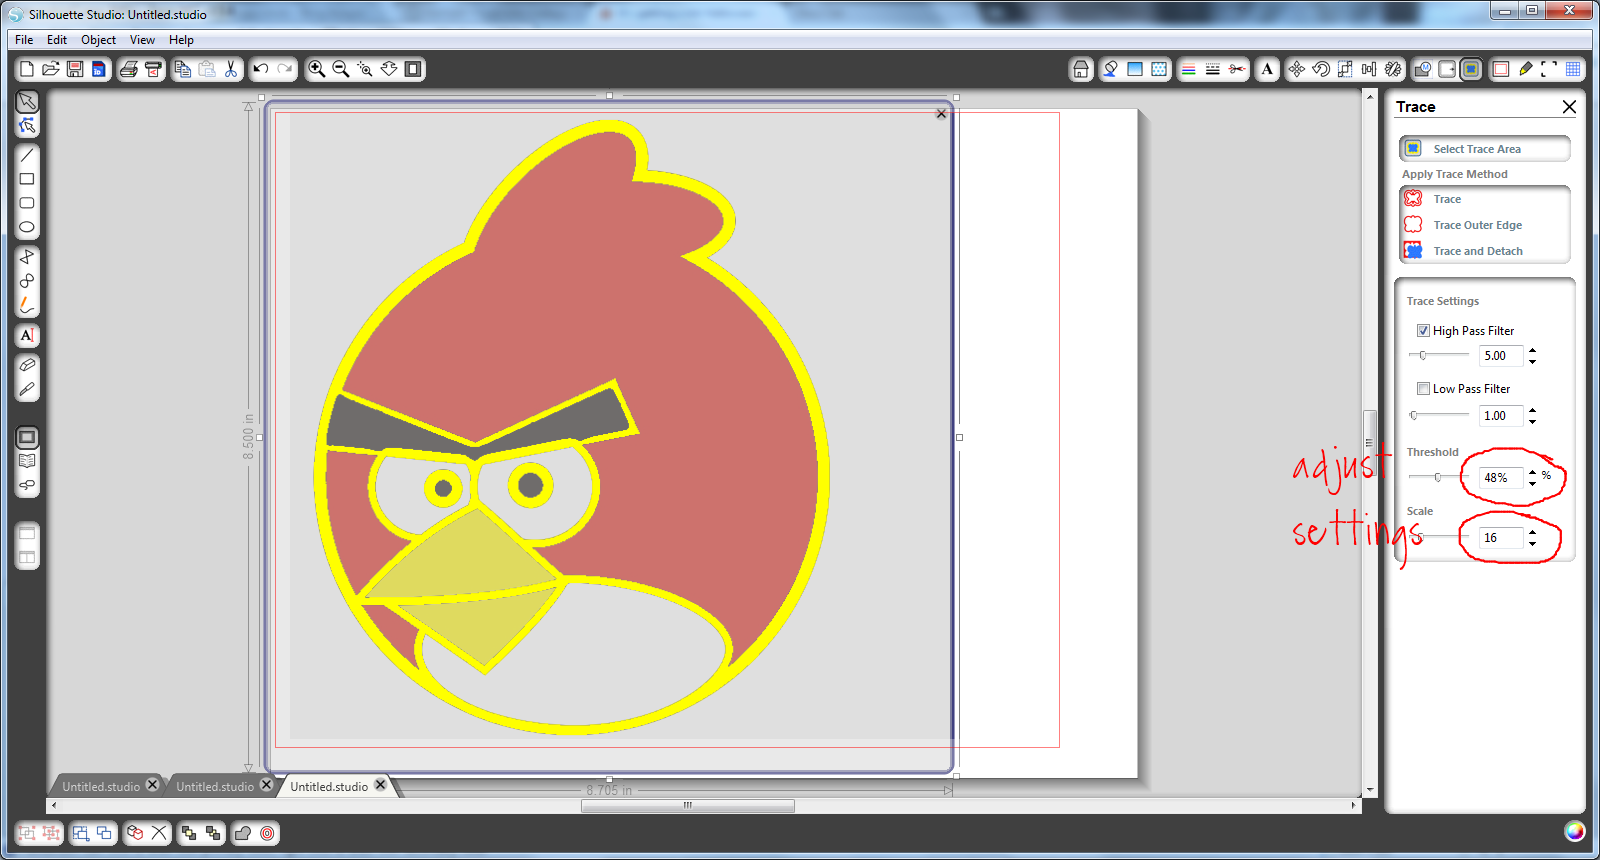The image size is (1600, 860).
Task: Pick the Knife tool
Action: click(x=27, y=389)
